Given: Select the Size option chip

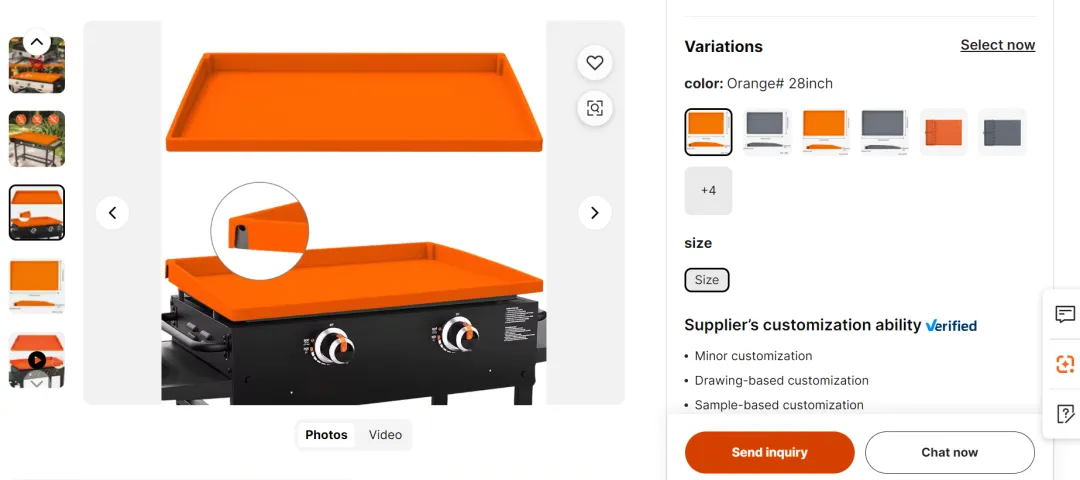Looking at the screenshot, I should point(707,280).
